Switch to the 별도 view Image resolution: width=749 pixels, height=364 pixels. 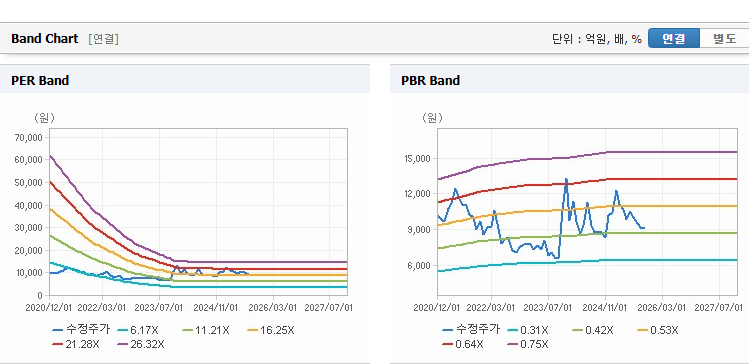coord(725,39)
